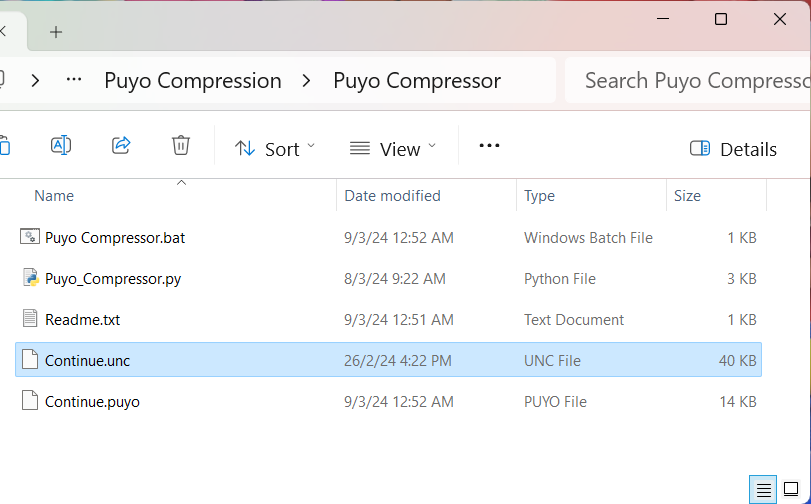Select the Readme.txt document icon
The image size is (811, 504).
pyautogui.click(x=30, y=319)
